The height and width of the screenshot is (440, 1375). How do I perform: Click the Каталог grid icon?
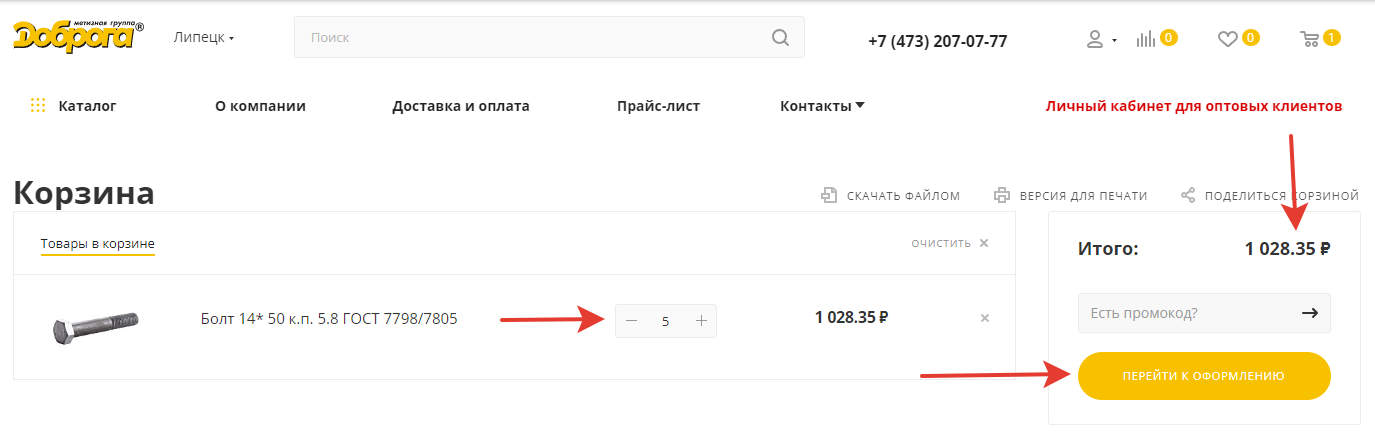tap(39, 106)
